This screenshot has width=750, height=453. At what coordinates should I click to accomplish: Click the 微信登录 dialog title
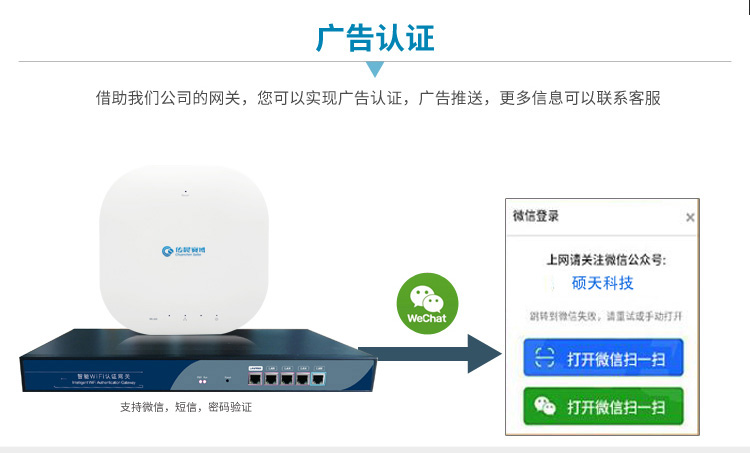click(x=536, y=216)
